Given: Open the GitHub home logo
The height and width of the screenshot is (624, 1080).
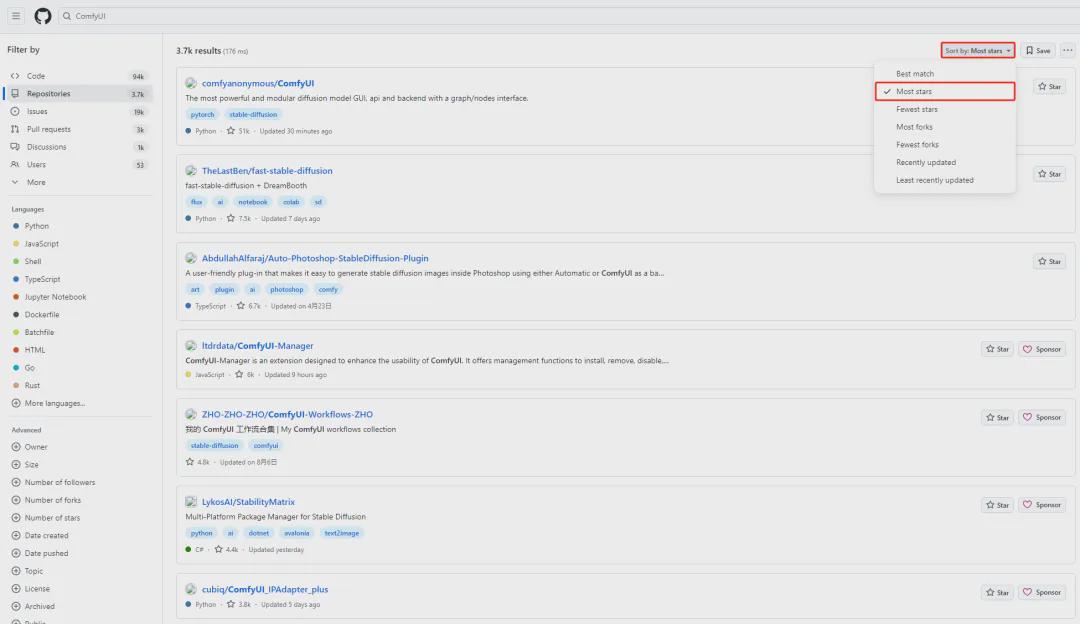Looking at the screenshot, I should tap(42, 16).
